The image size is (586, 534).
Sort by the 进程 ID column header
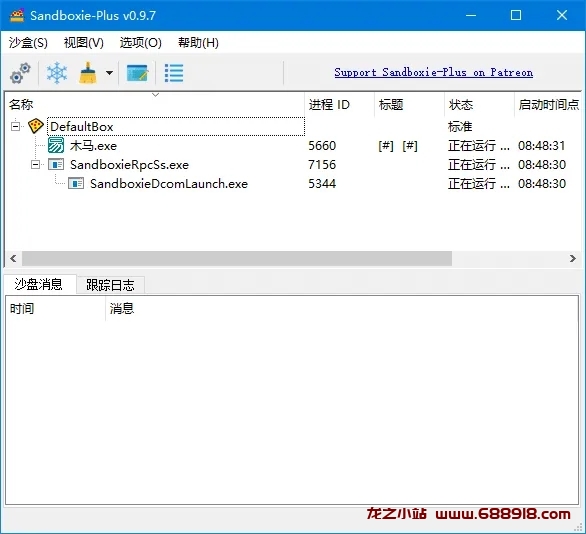click(x=339, y=104)
